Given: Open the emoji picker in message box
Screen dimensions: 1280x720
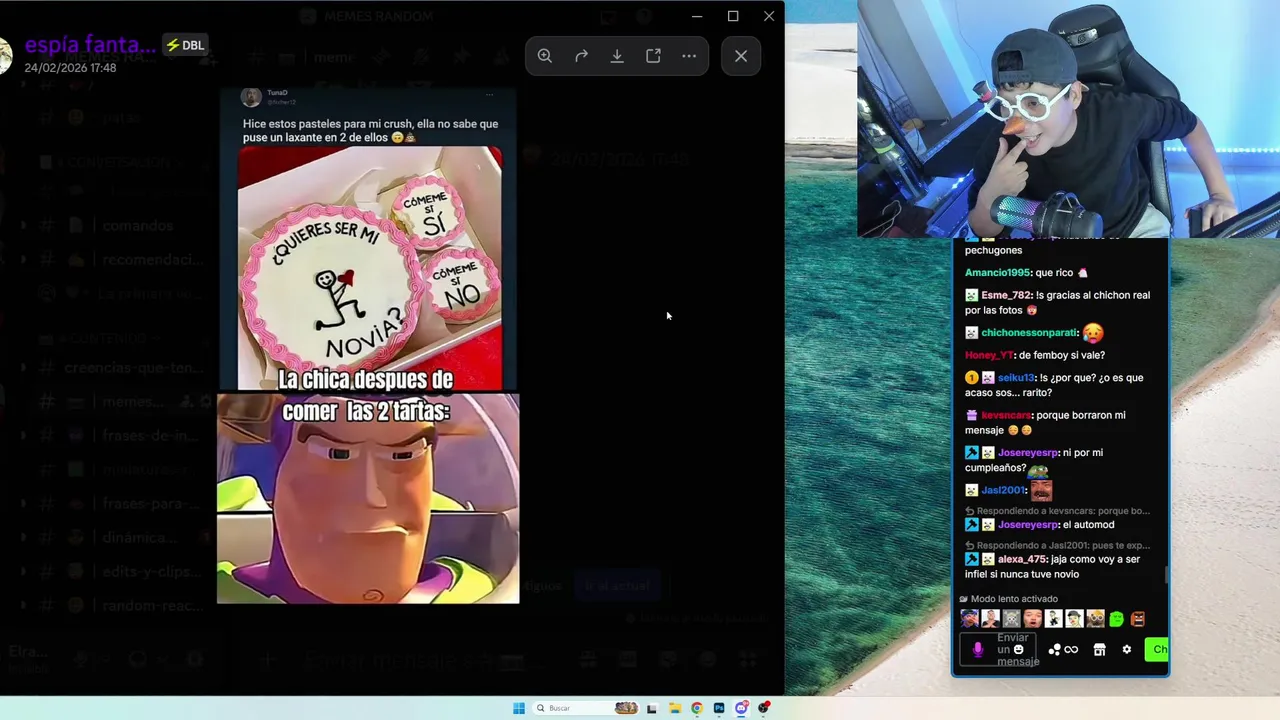Looking at the screenshot, I should [1019, 650].
